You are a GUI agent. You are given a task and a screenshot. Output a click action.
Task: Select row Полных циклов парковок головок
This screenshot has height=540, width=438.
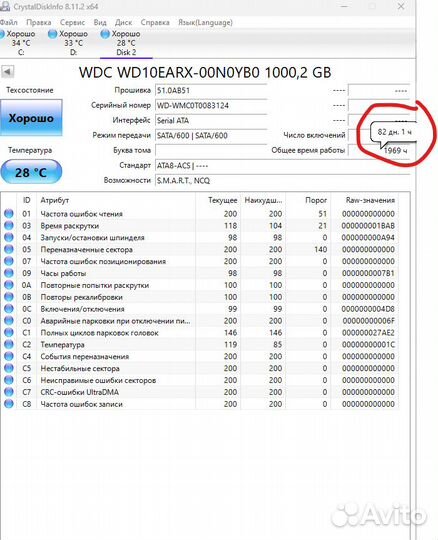coord(200,333)
